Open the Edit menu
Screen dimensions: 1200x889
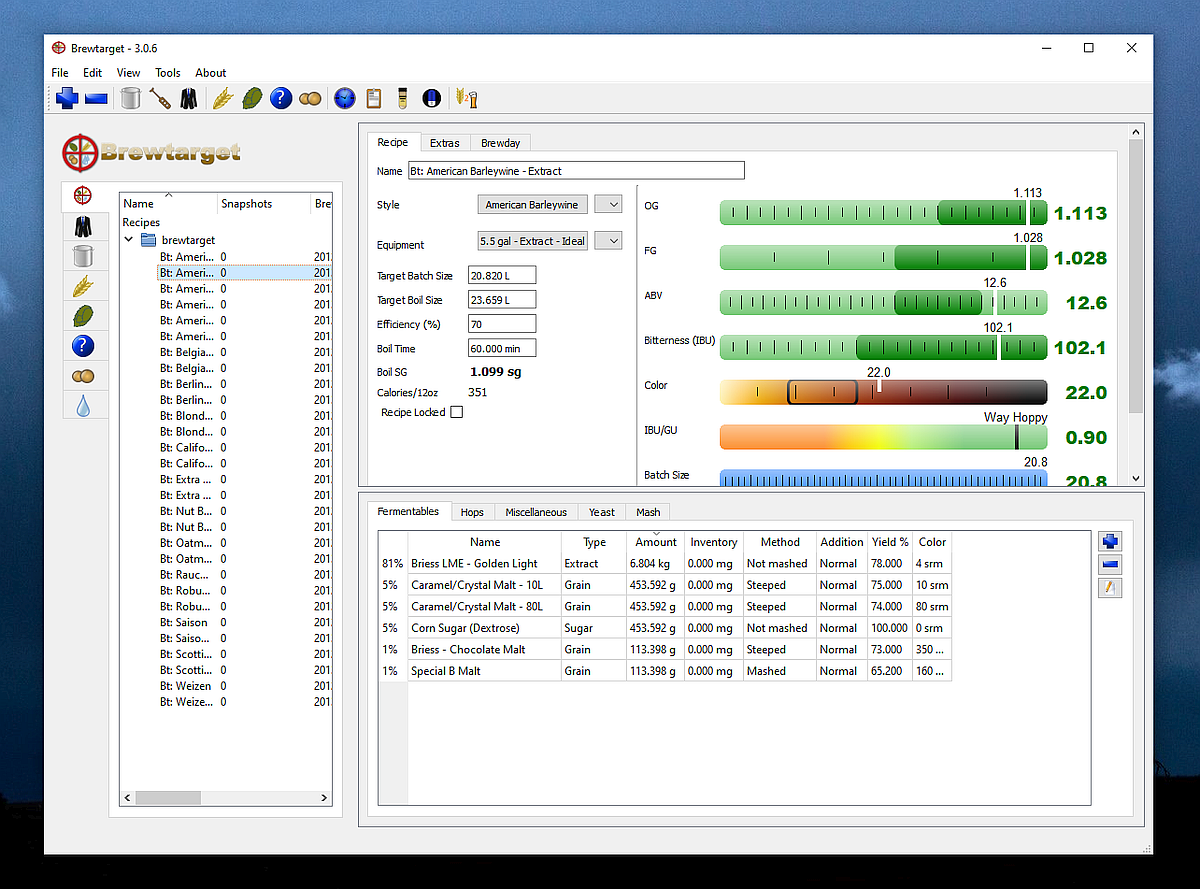tap(92, 73)
